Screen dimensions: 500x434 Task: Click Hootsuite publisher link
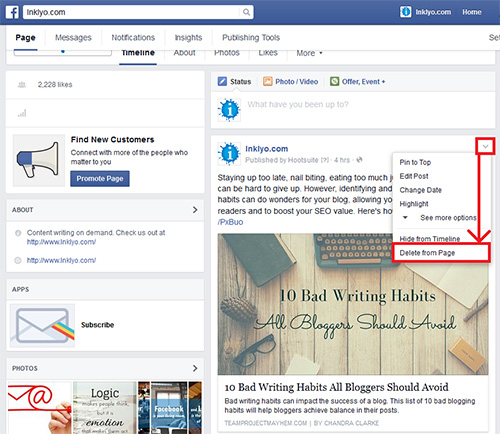[x=303, y=160]
